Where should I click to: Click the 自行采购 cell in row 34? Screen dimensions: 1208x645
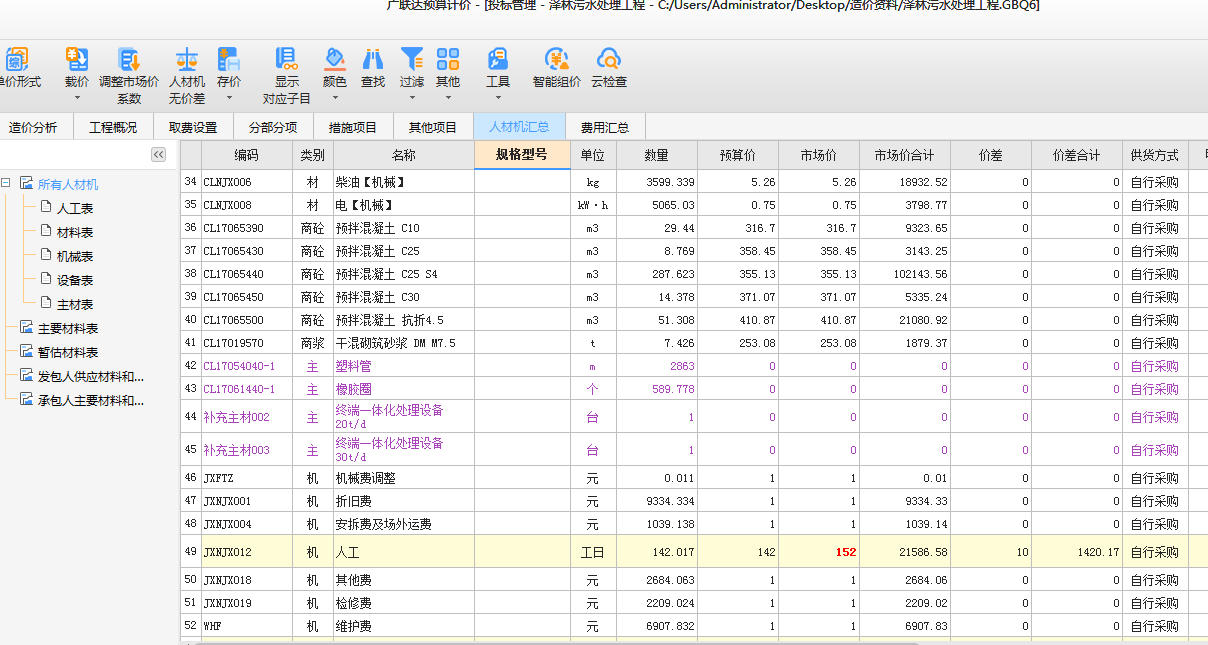1154,182
